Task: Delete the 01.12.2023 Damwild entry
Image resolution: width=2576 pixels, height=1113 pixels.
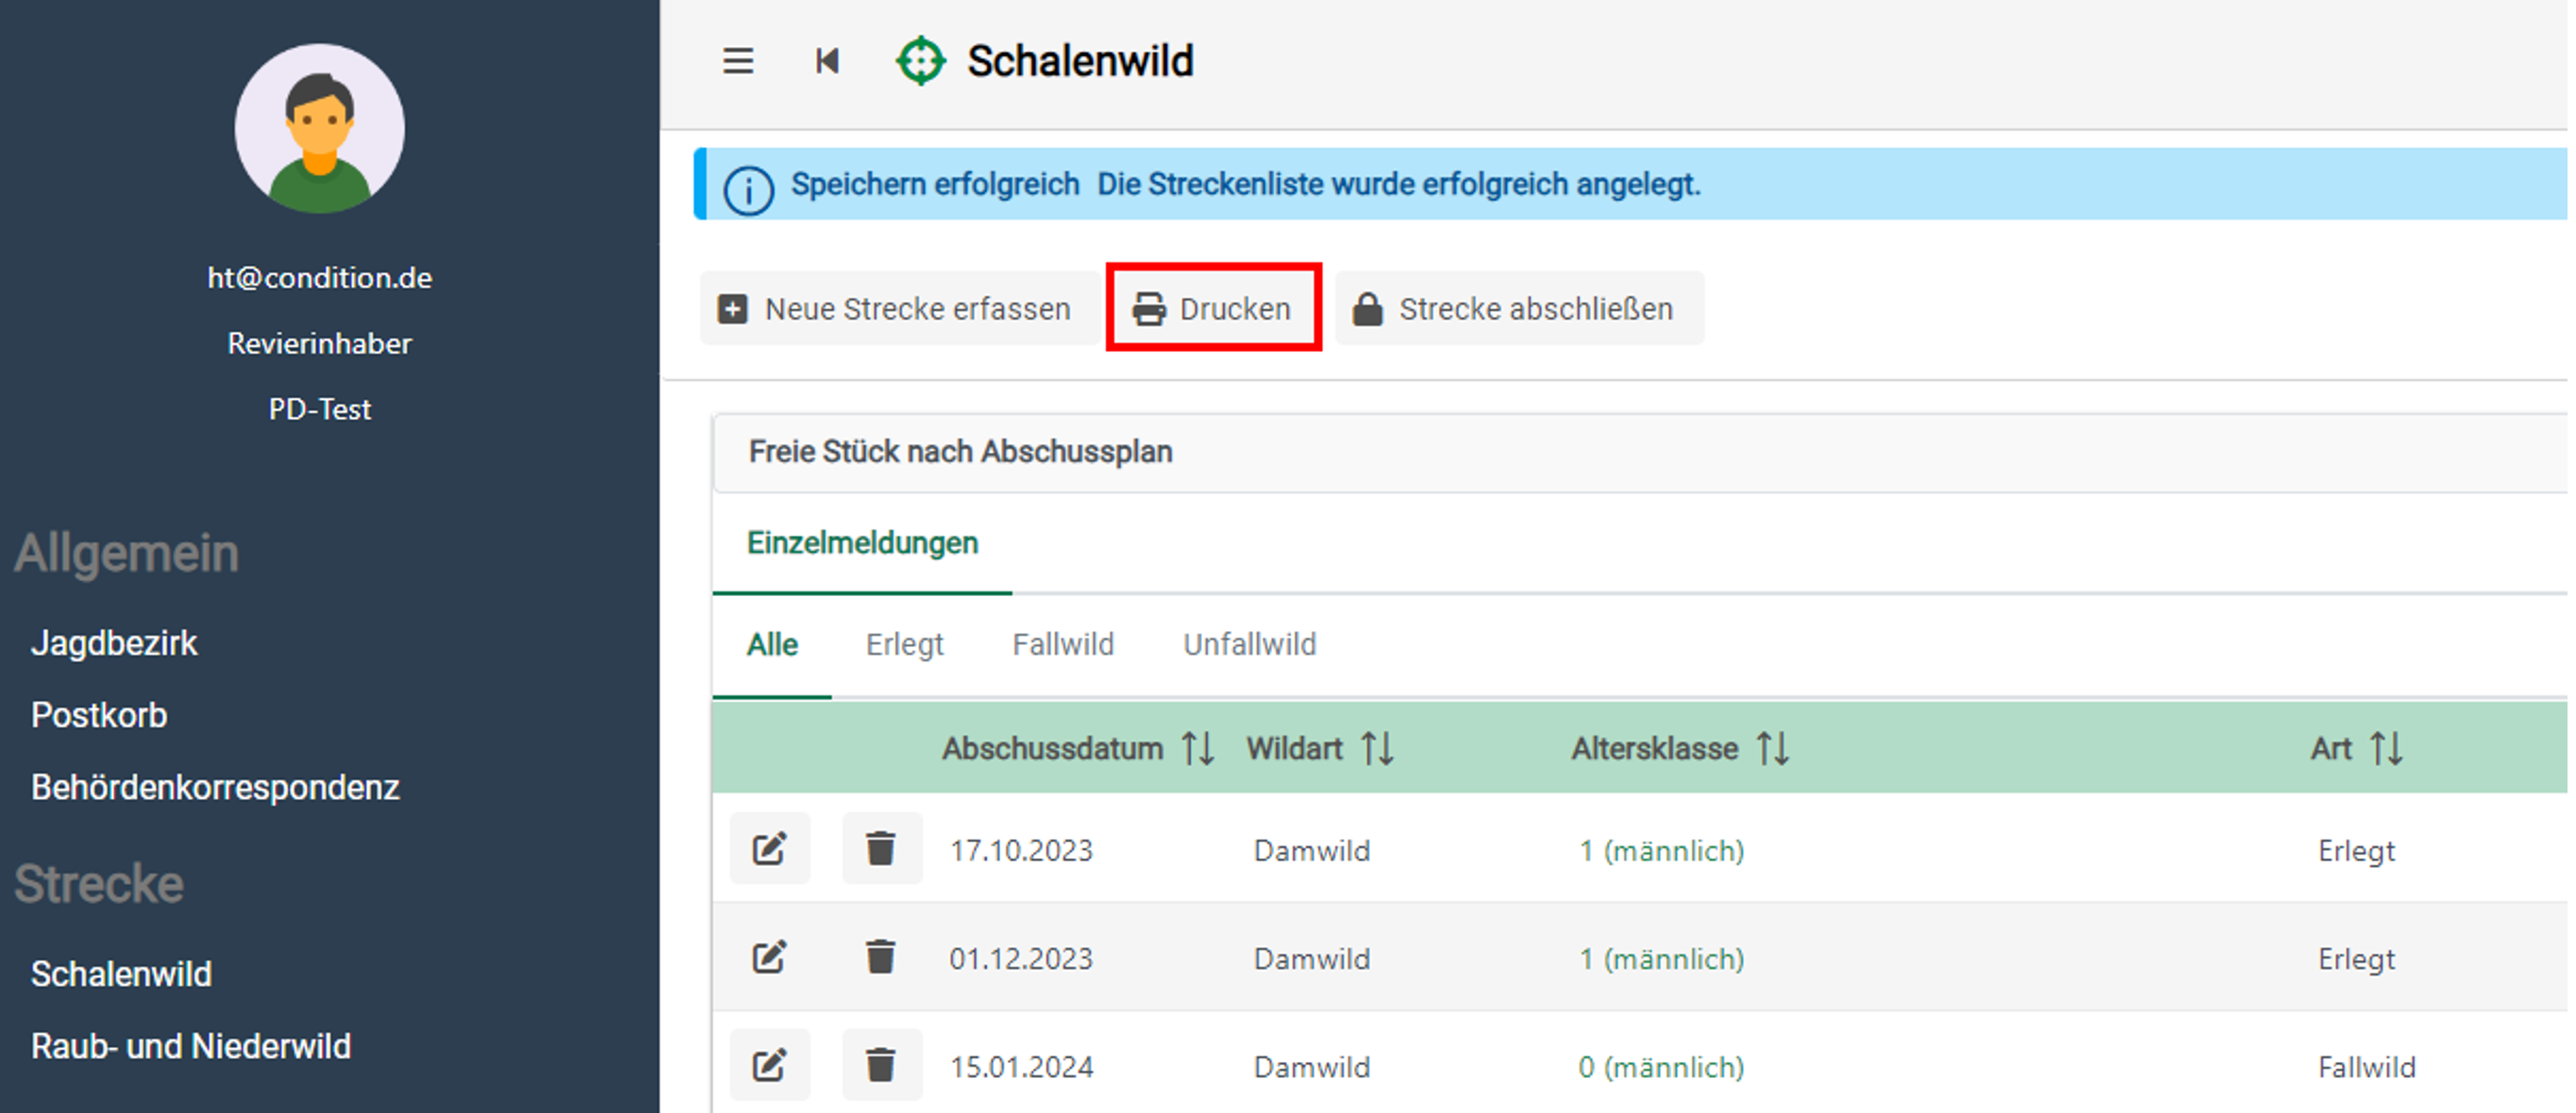Action: click(x=881, y=957)
